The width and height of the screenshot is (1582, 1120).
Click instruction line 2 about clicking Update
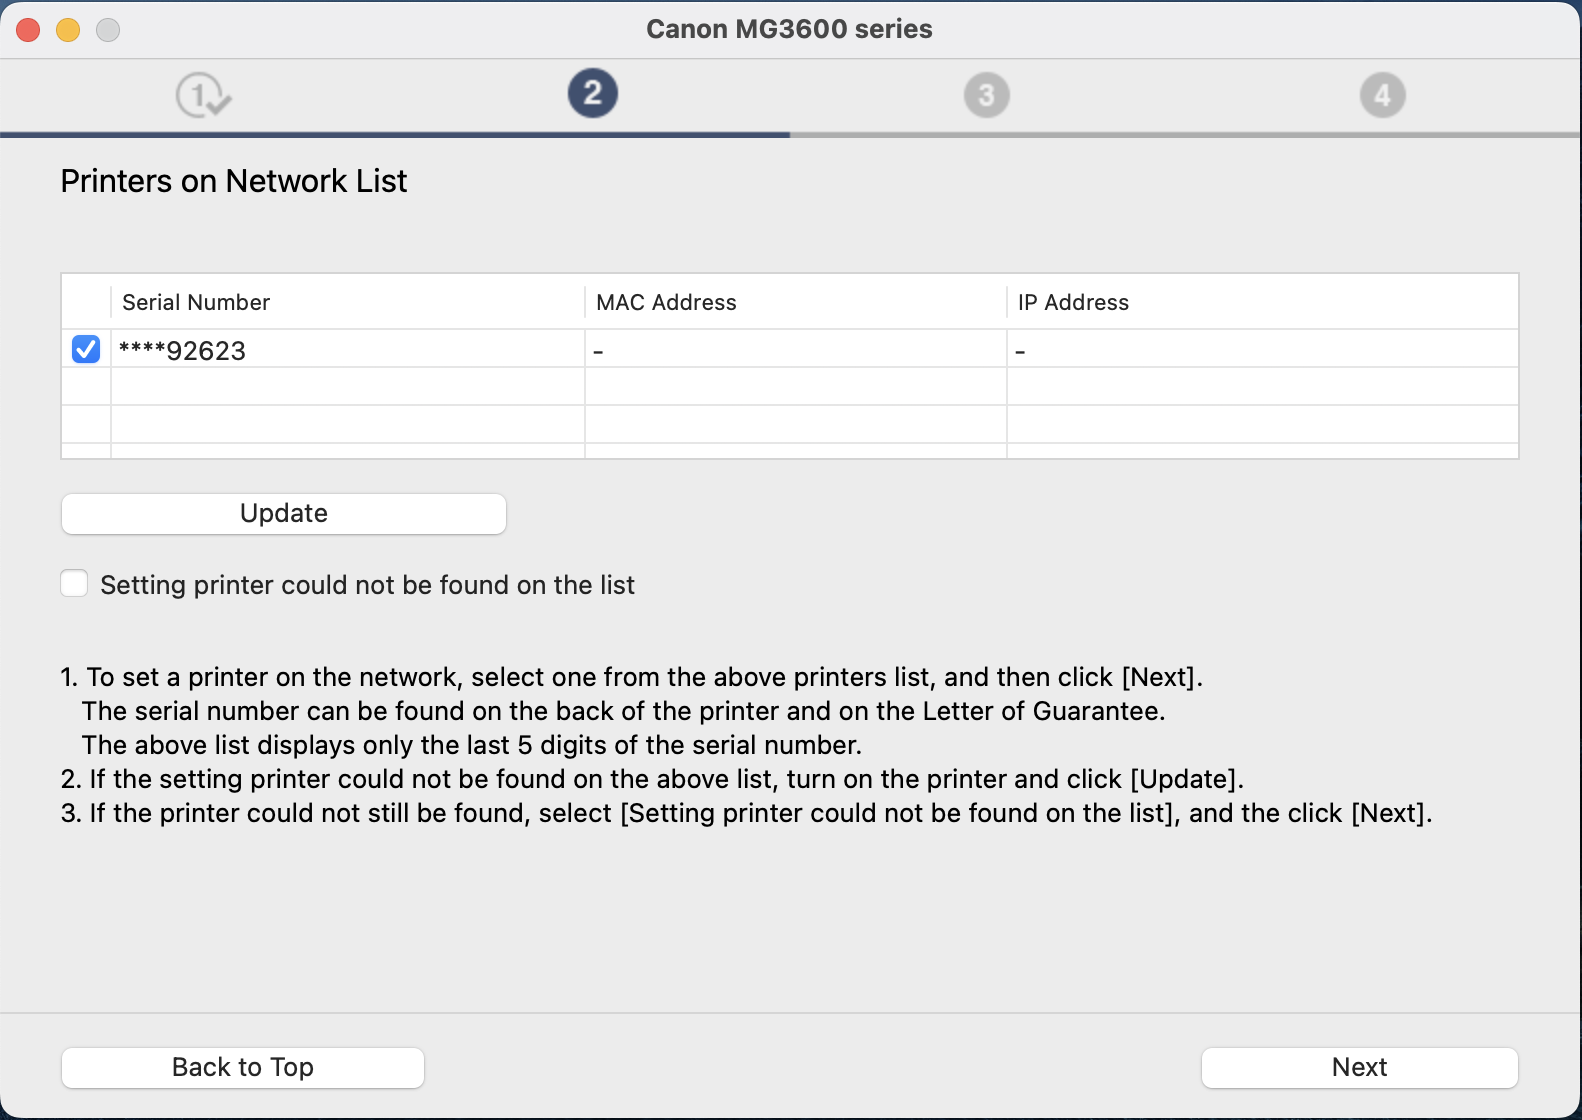click(x=652, y=779)
